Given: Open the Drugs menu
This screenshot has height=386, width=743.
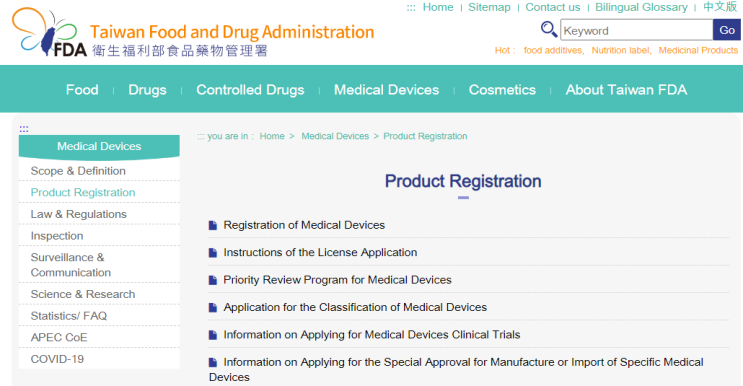Looking at the screenshot, I should (147, 90).
